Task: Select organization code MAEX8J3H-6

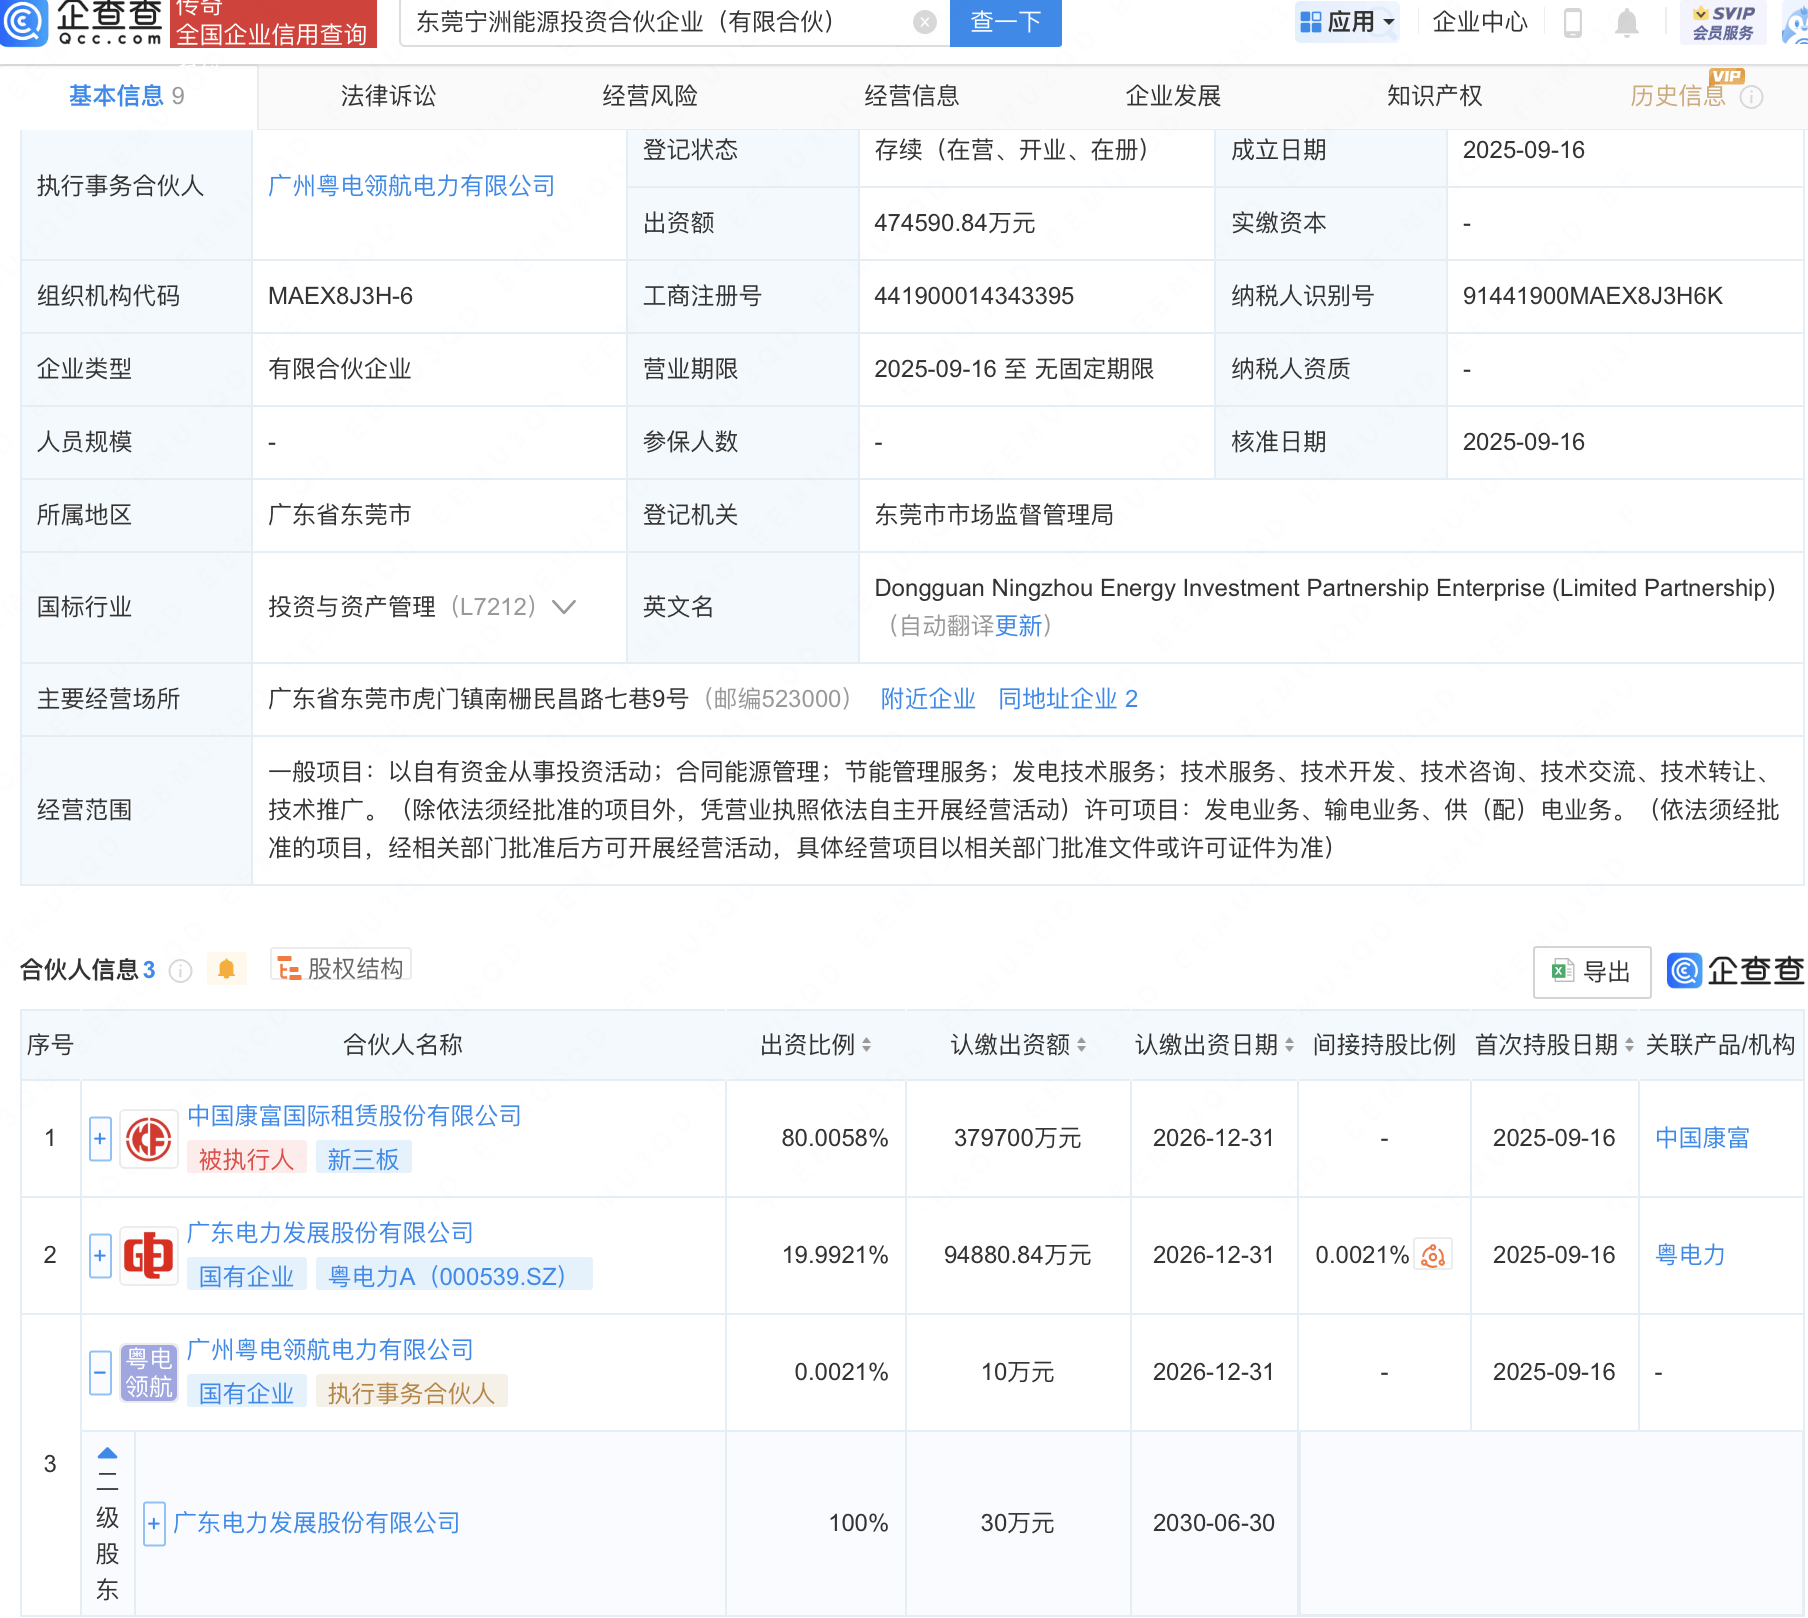Action: (x=340, y=296)
